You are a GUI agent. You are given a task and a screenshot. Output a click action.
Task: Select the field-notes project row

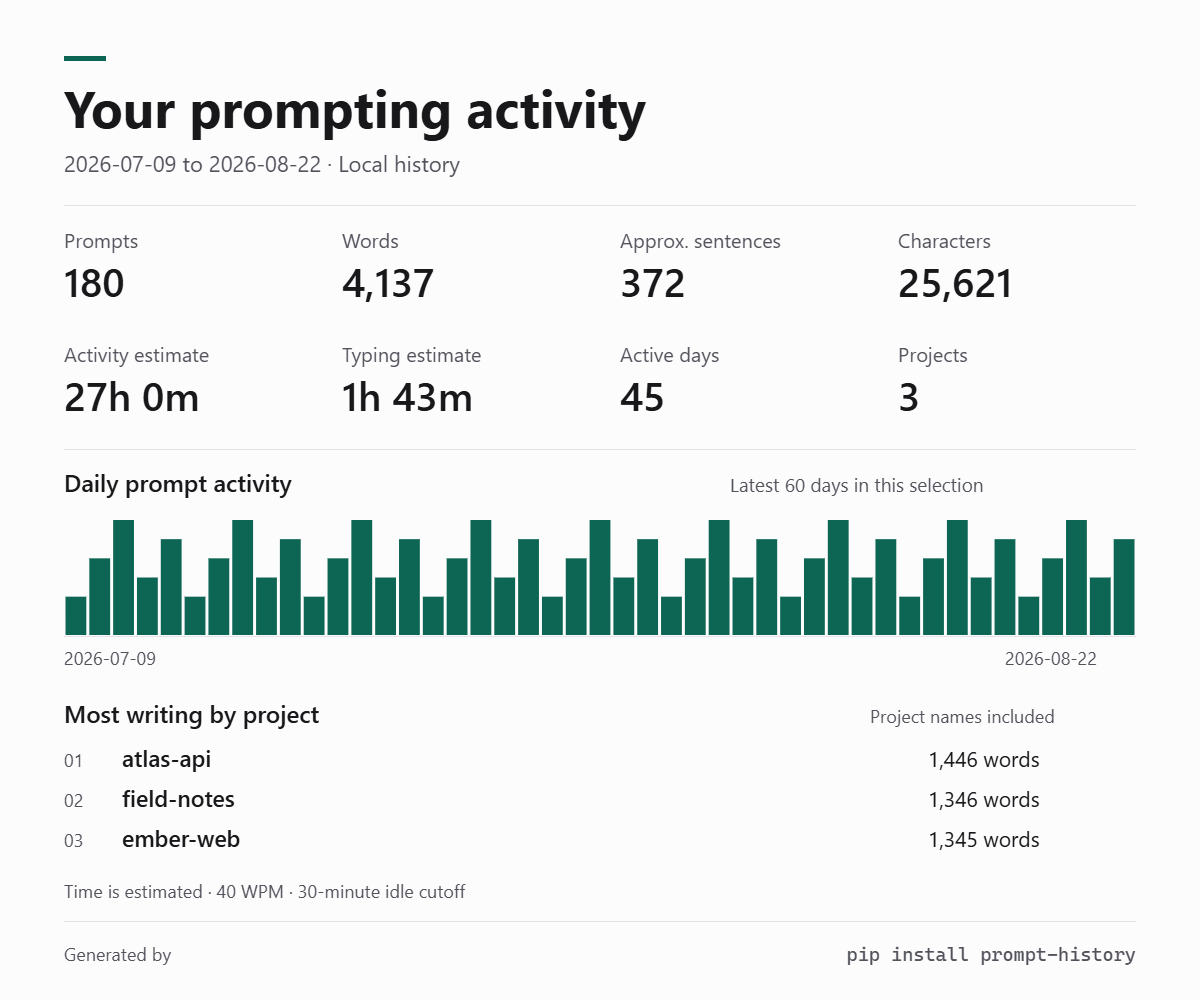(600, 800)
